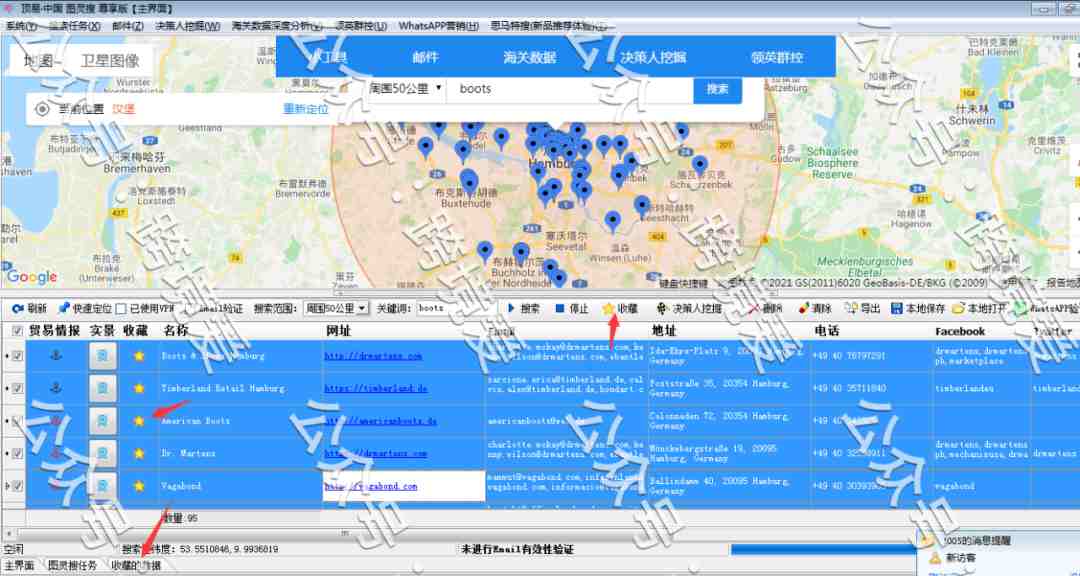Click the 刷新 refresh toolbar icon
The image size is (1080, 576).
pos(17,309)
